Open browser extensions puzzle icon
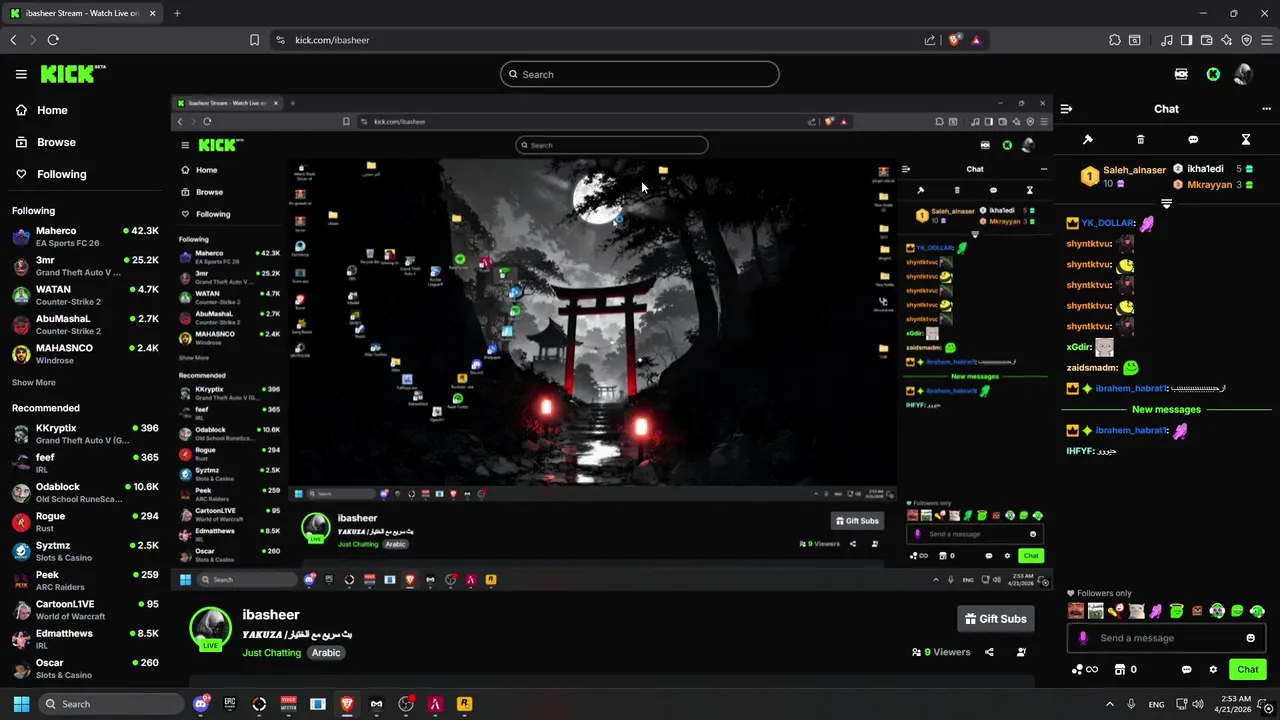The height and width of the screenshot is (720, 1280). pyautogui.click(x=1115, y=40)
